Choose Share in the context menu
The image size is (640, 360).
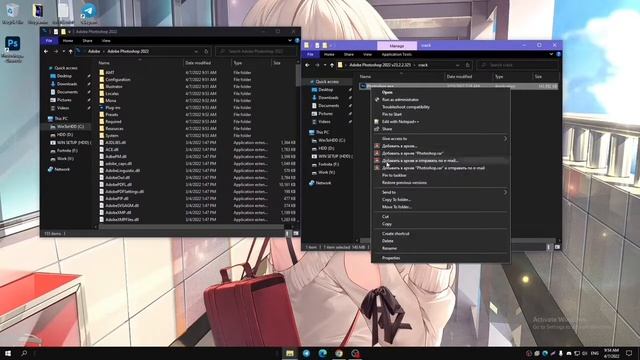(440, 129)
